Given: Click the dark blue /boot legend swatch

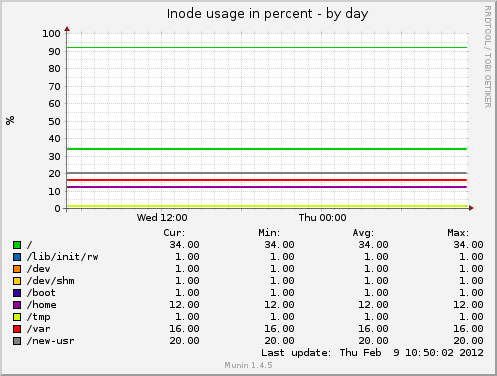Looking at the screenshot, I should tap(17, 293).
